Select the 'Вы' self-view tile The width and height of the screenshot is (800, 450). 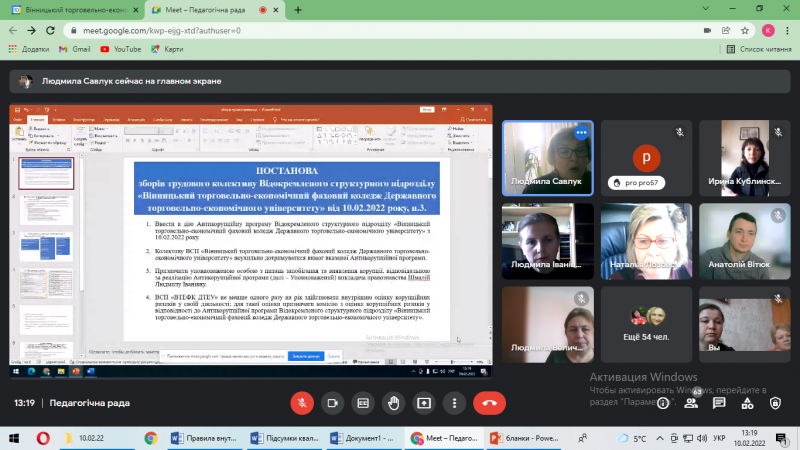point(744,324)
